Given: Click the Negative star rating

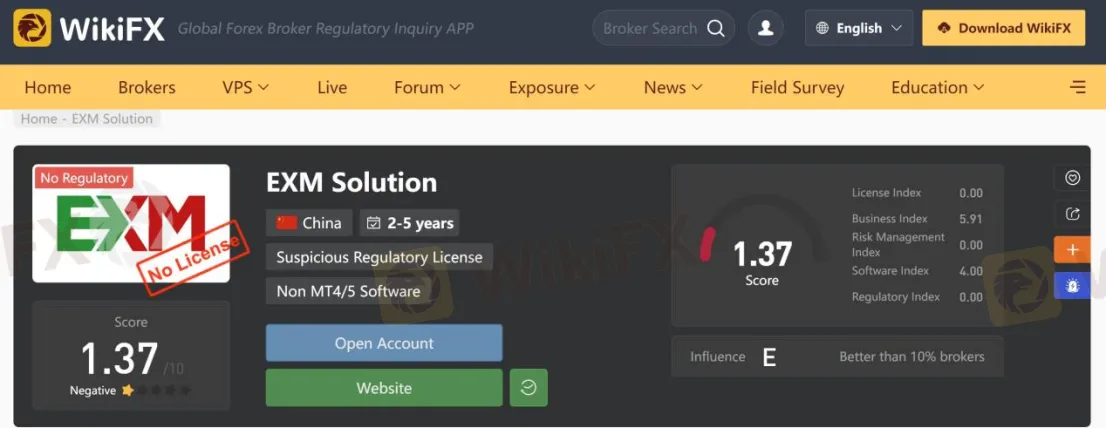Looking at the screenshot, I should (154, 390).
